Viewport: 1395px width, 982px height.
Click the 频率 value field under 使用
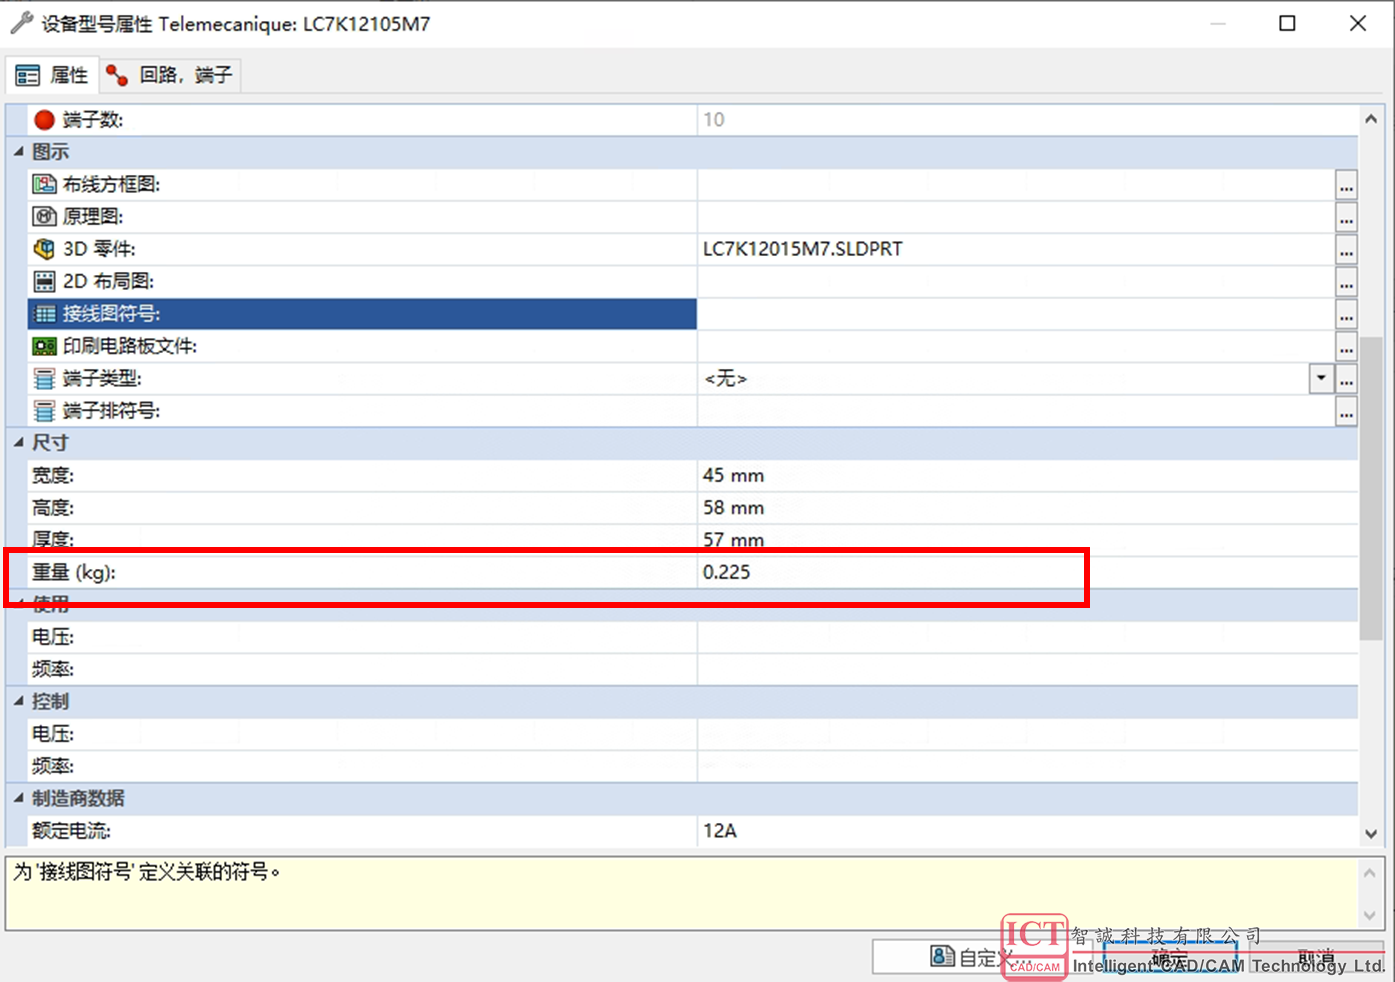(x=1027, y=669)
